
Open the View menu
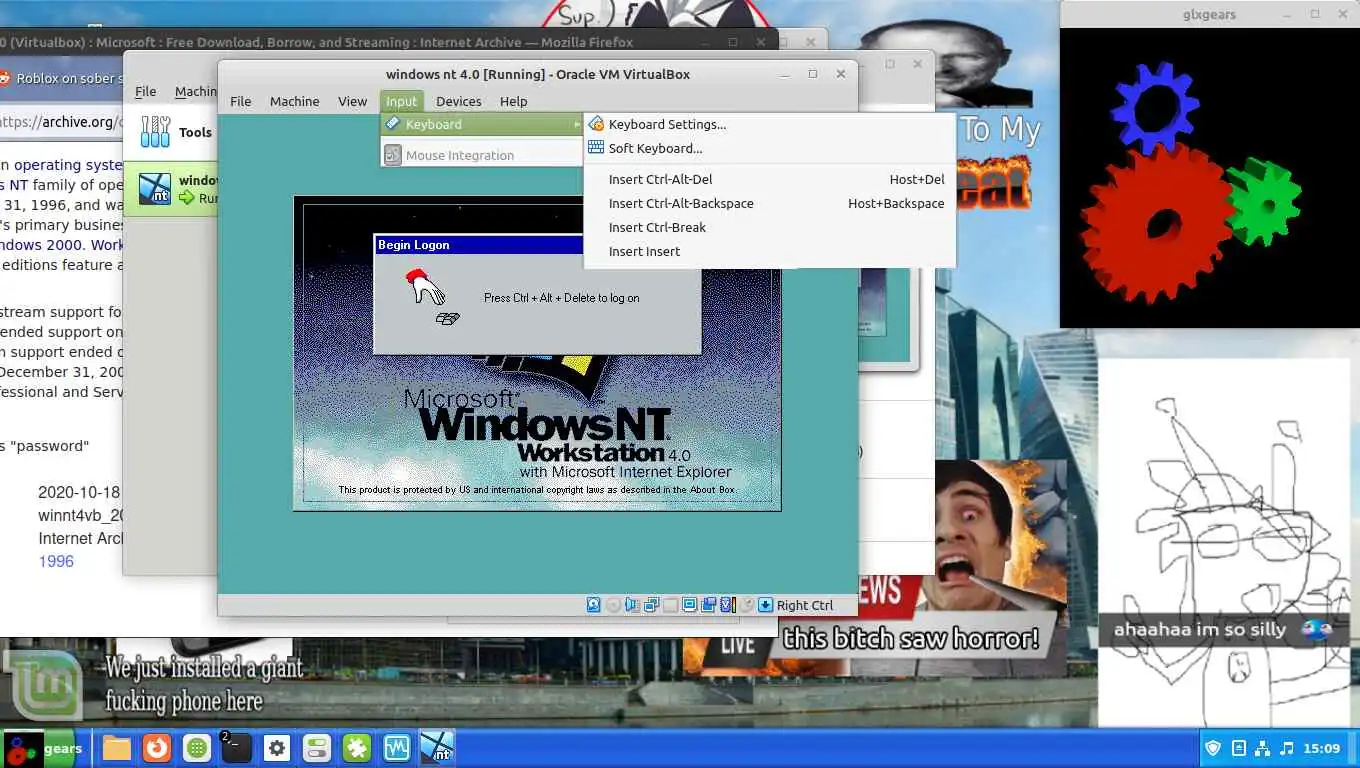pos(352,101)
